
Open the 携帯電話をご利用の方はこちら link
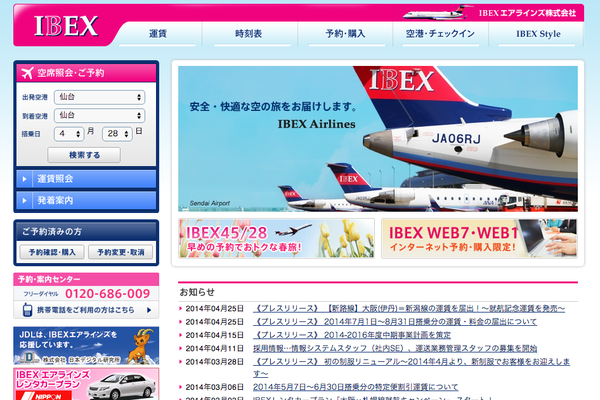click(86, 310)
